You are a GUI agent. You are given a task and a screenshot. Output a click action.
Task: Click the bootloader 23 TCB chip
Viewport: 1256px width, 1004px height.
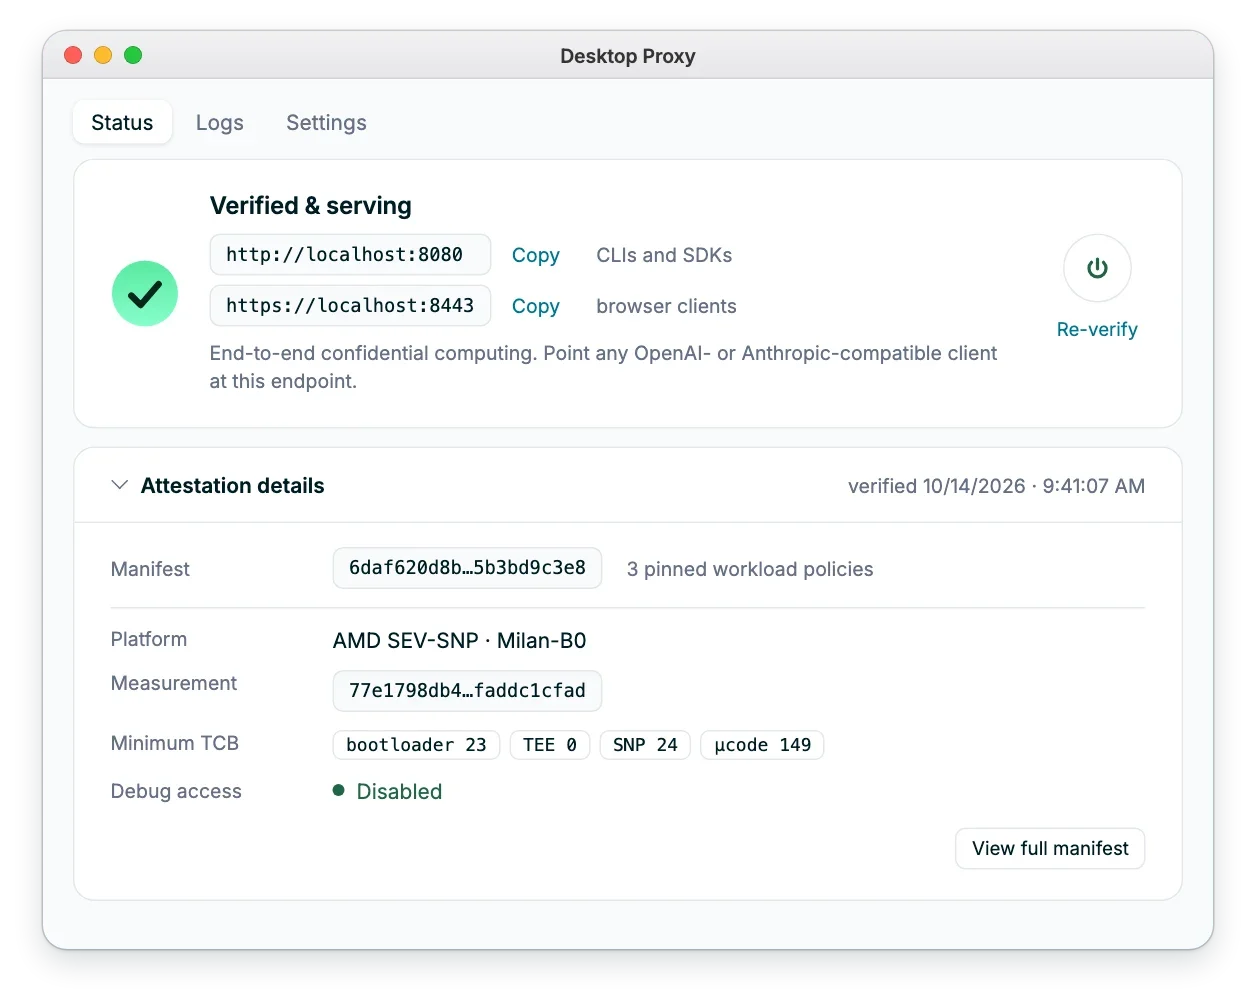[416, 745]
